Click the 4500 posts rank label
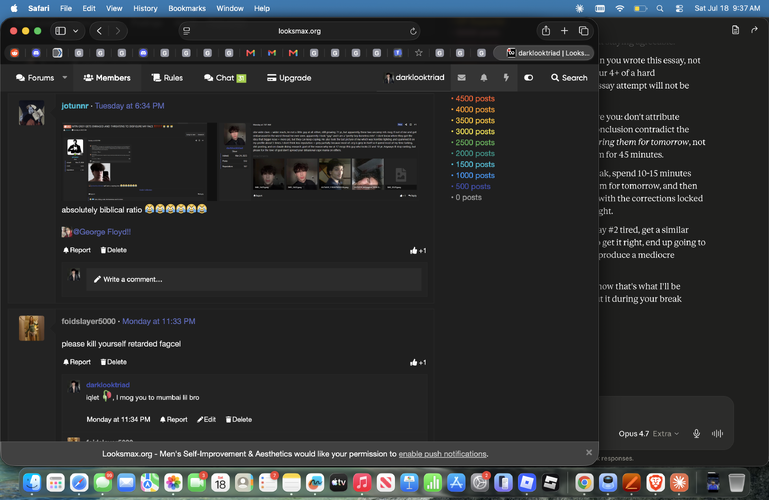 pos(475,99)
